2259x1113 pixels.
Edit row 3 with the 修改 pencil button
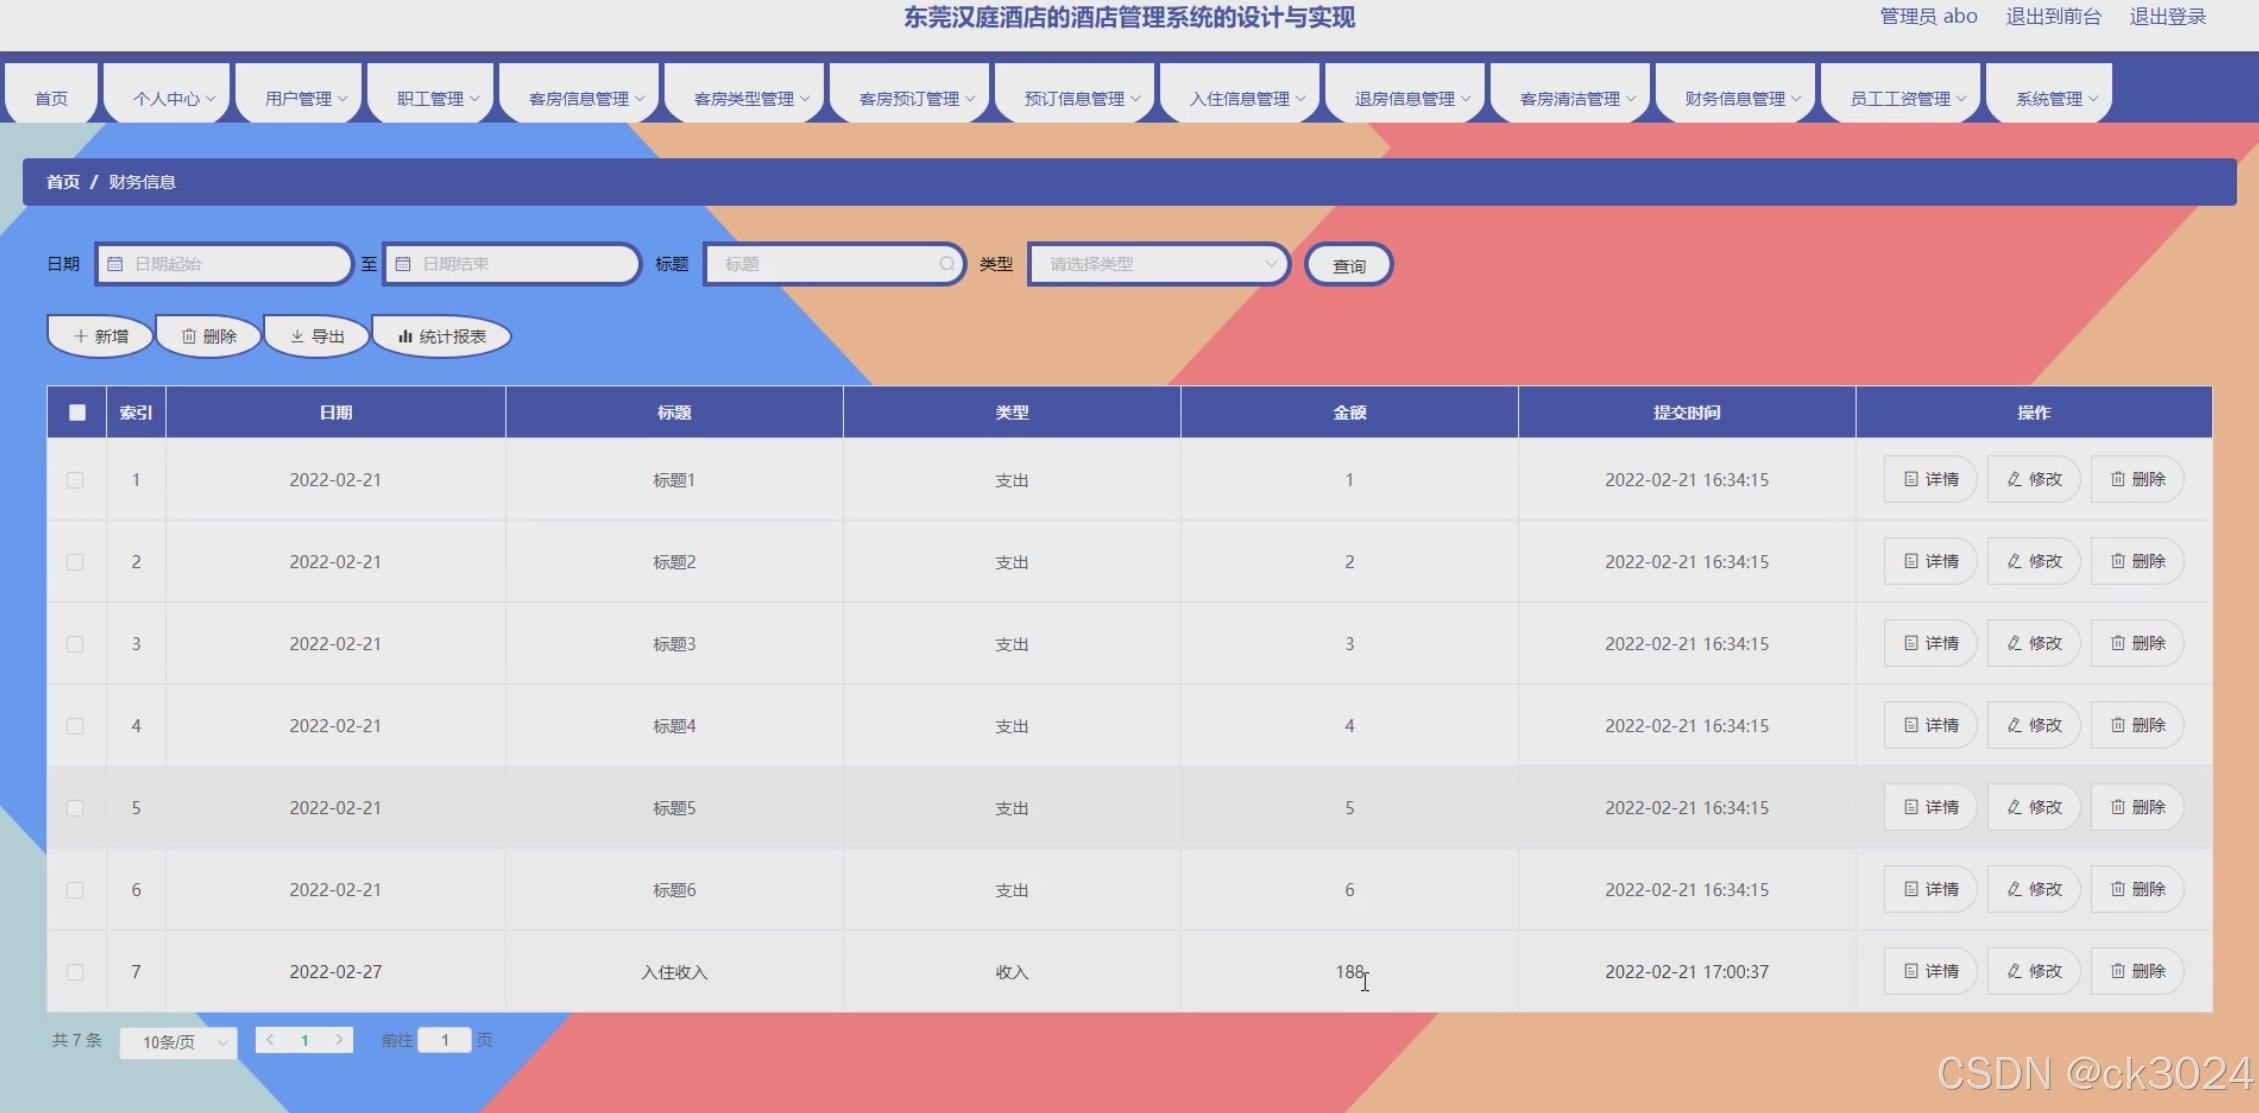pyautogui.click(x=2034, y=643)
